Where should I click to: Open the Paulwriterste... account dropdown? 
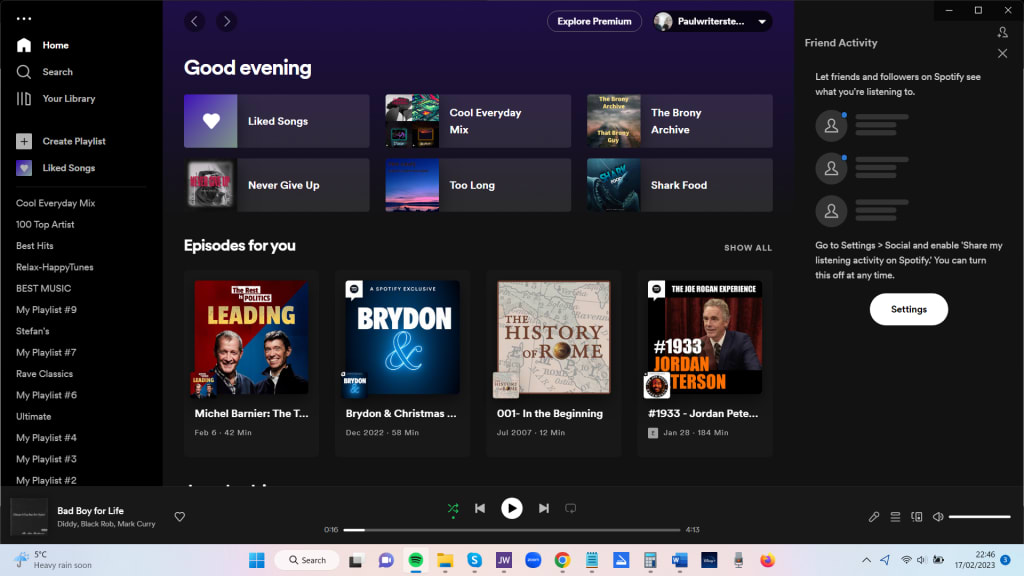point(712,22)
